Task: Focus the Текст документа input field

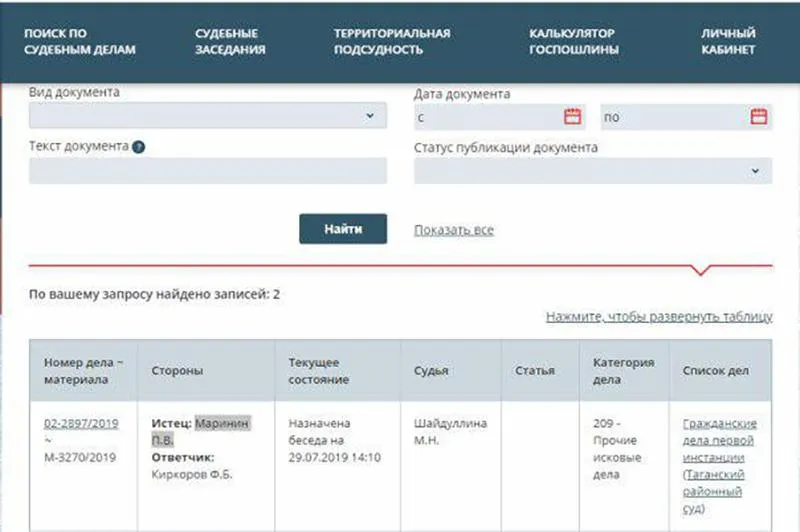Action: [x=208, y=171]
